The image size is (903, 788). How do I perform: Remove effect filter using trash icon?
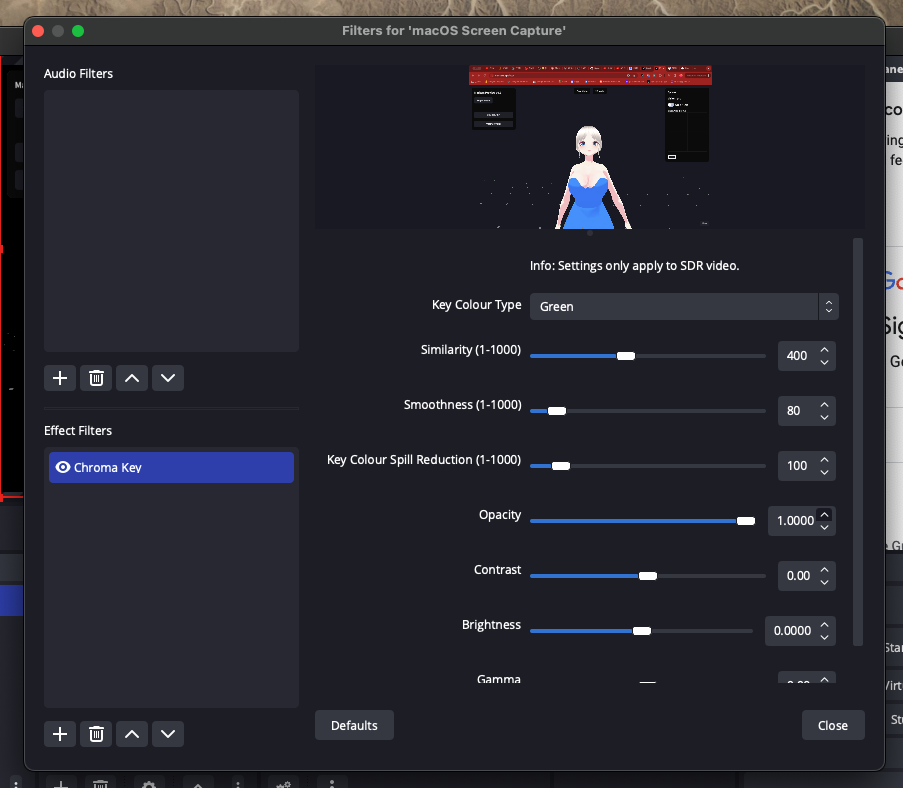pos(96,734)
